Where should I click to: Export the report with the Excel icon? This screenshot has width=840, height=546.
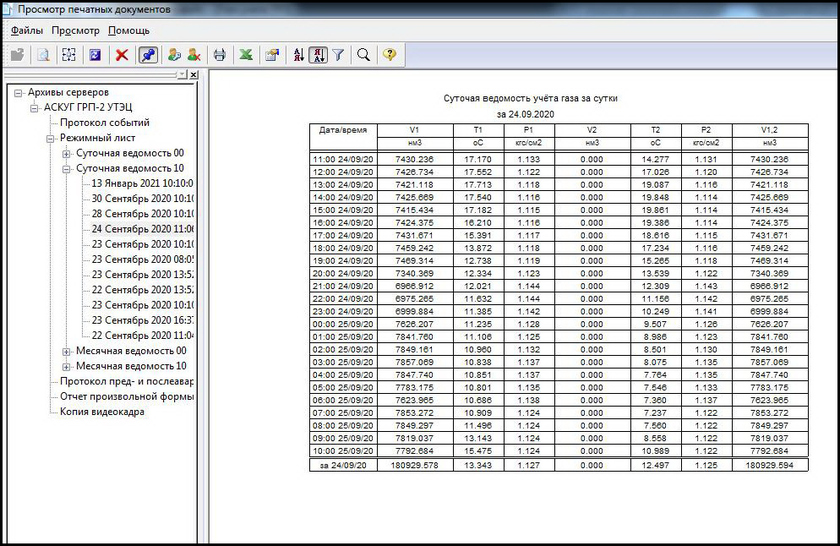(244, 55)
